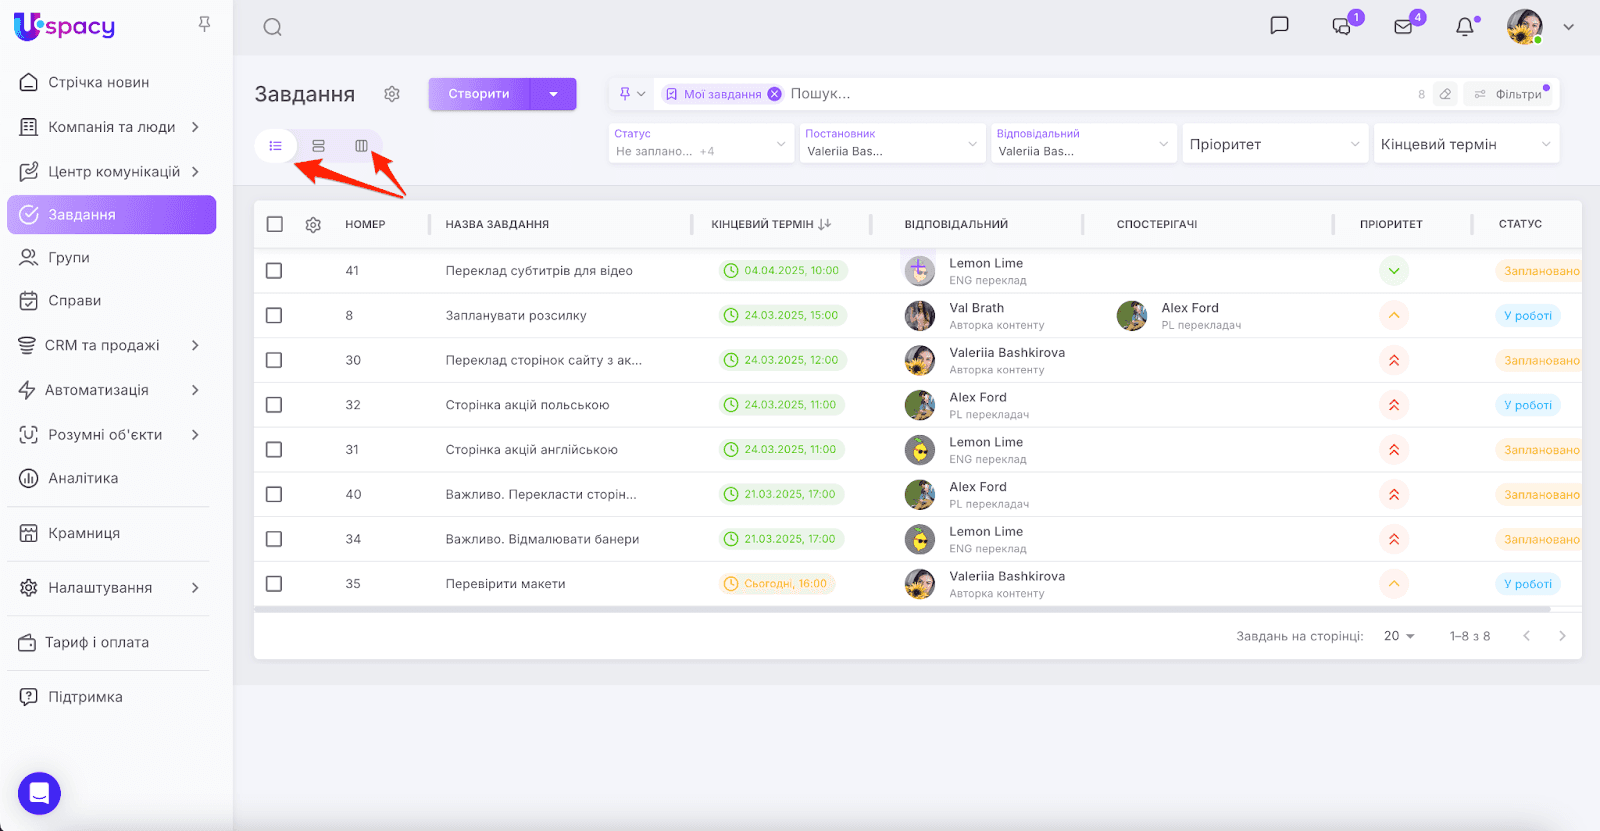
Task: Tick the select-all checkbox in table header
Action: point(275,224)
